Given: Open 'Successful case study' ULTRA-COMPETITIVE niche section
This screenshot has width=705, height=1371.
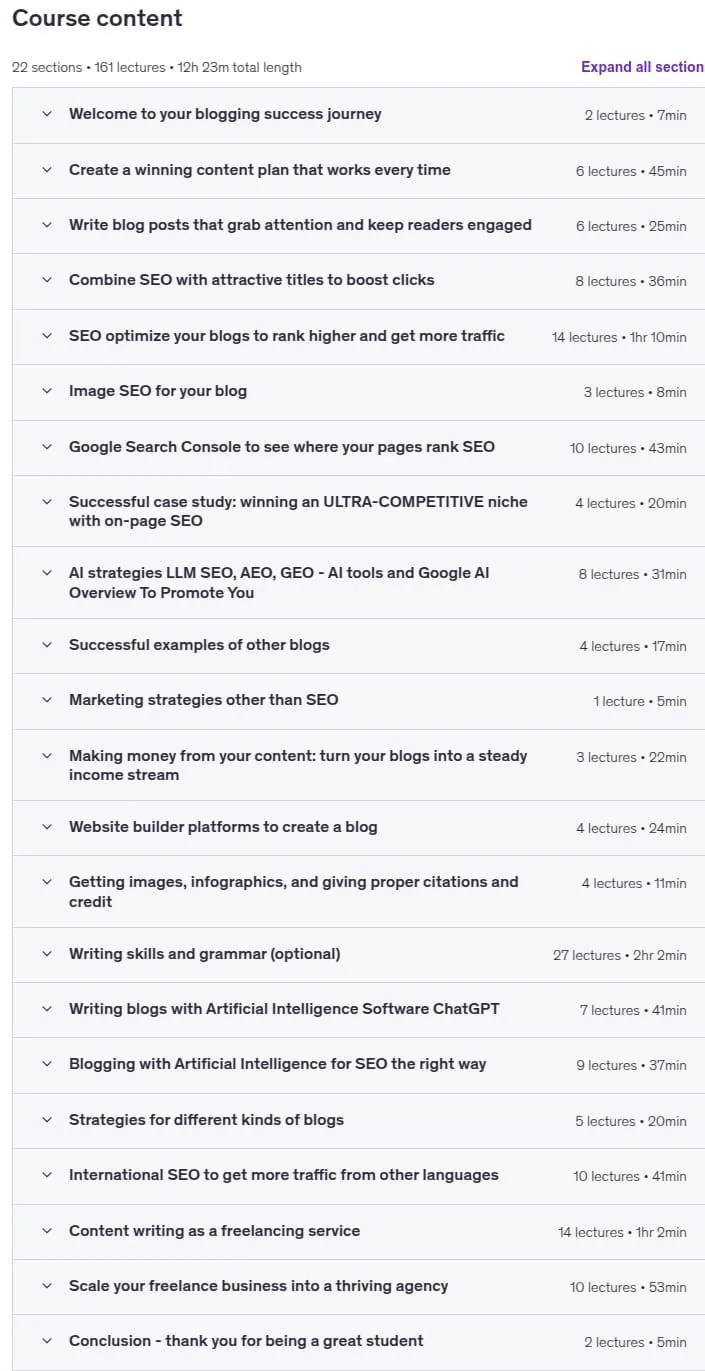Looking at the screenshot, I should pos(358,511).
